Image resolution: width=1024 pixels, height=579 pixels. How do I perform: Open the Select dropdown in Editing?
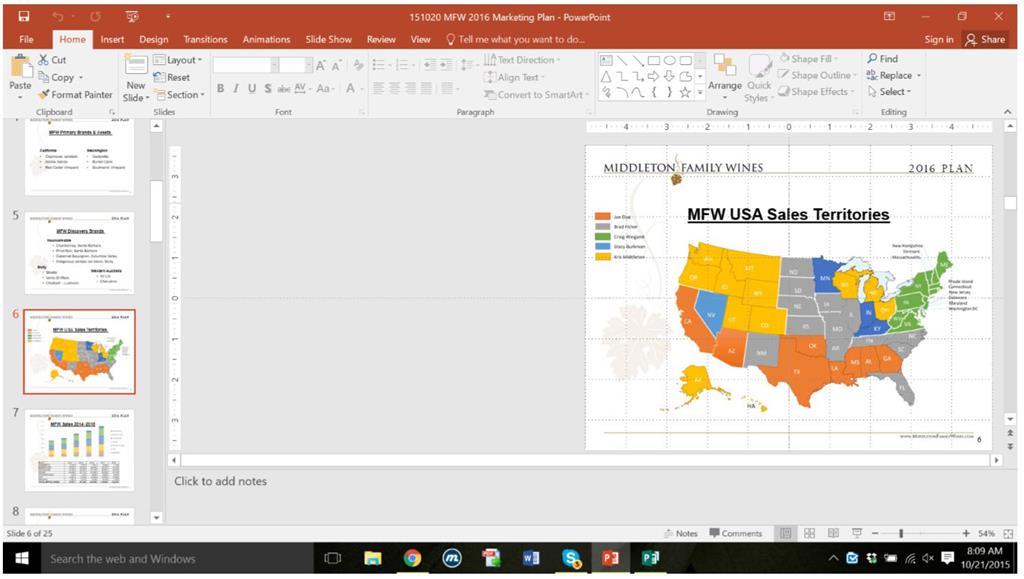point(888,92)
